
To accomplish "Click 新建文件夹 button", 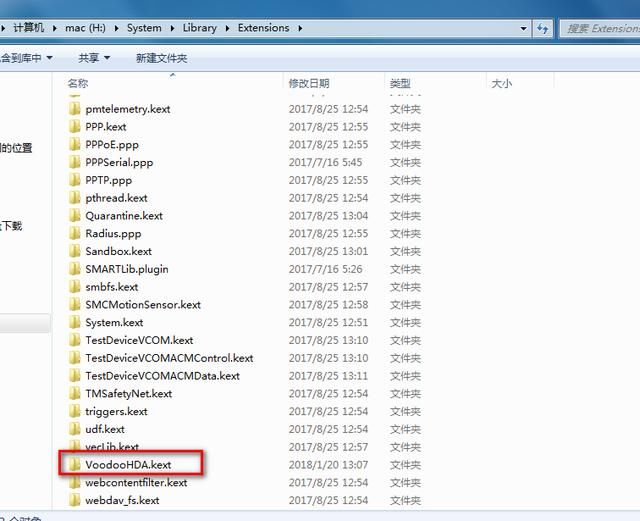I will click(161, 59).
